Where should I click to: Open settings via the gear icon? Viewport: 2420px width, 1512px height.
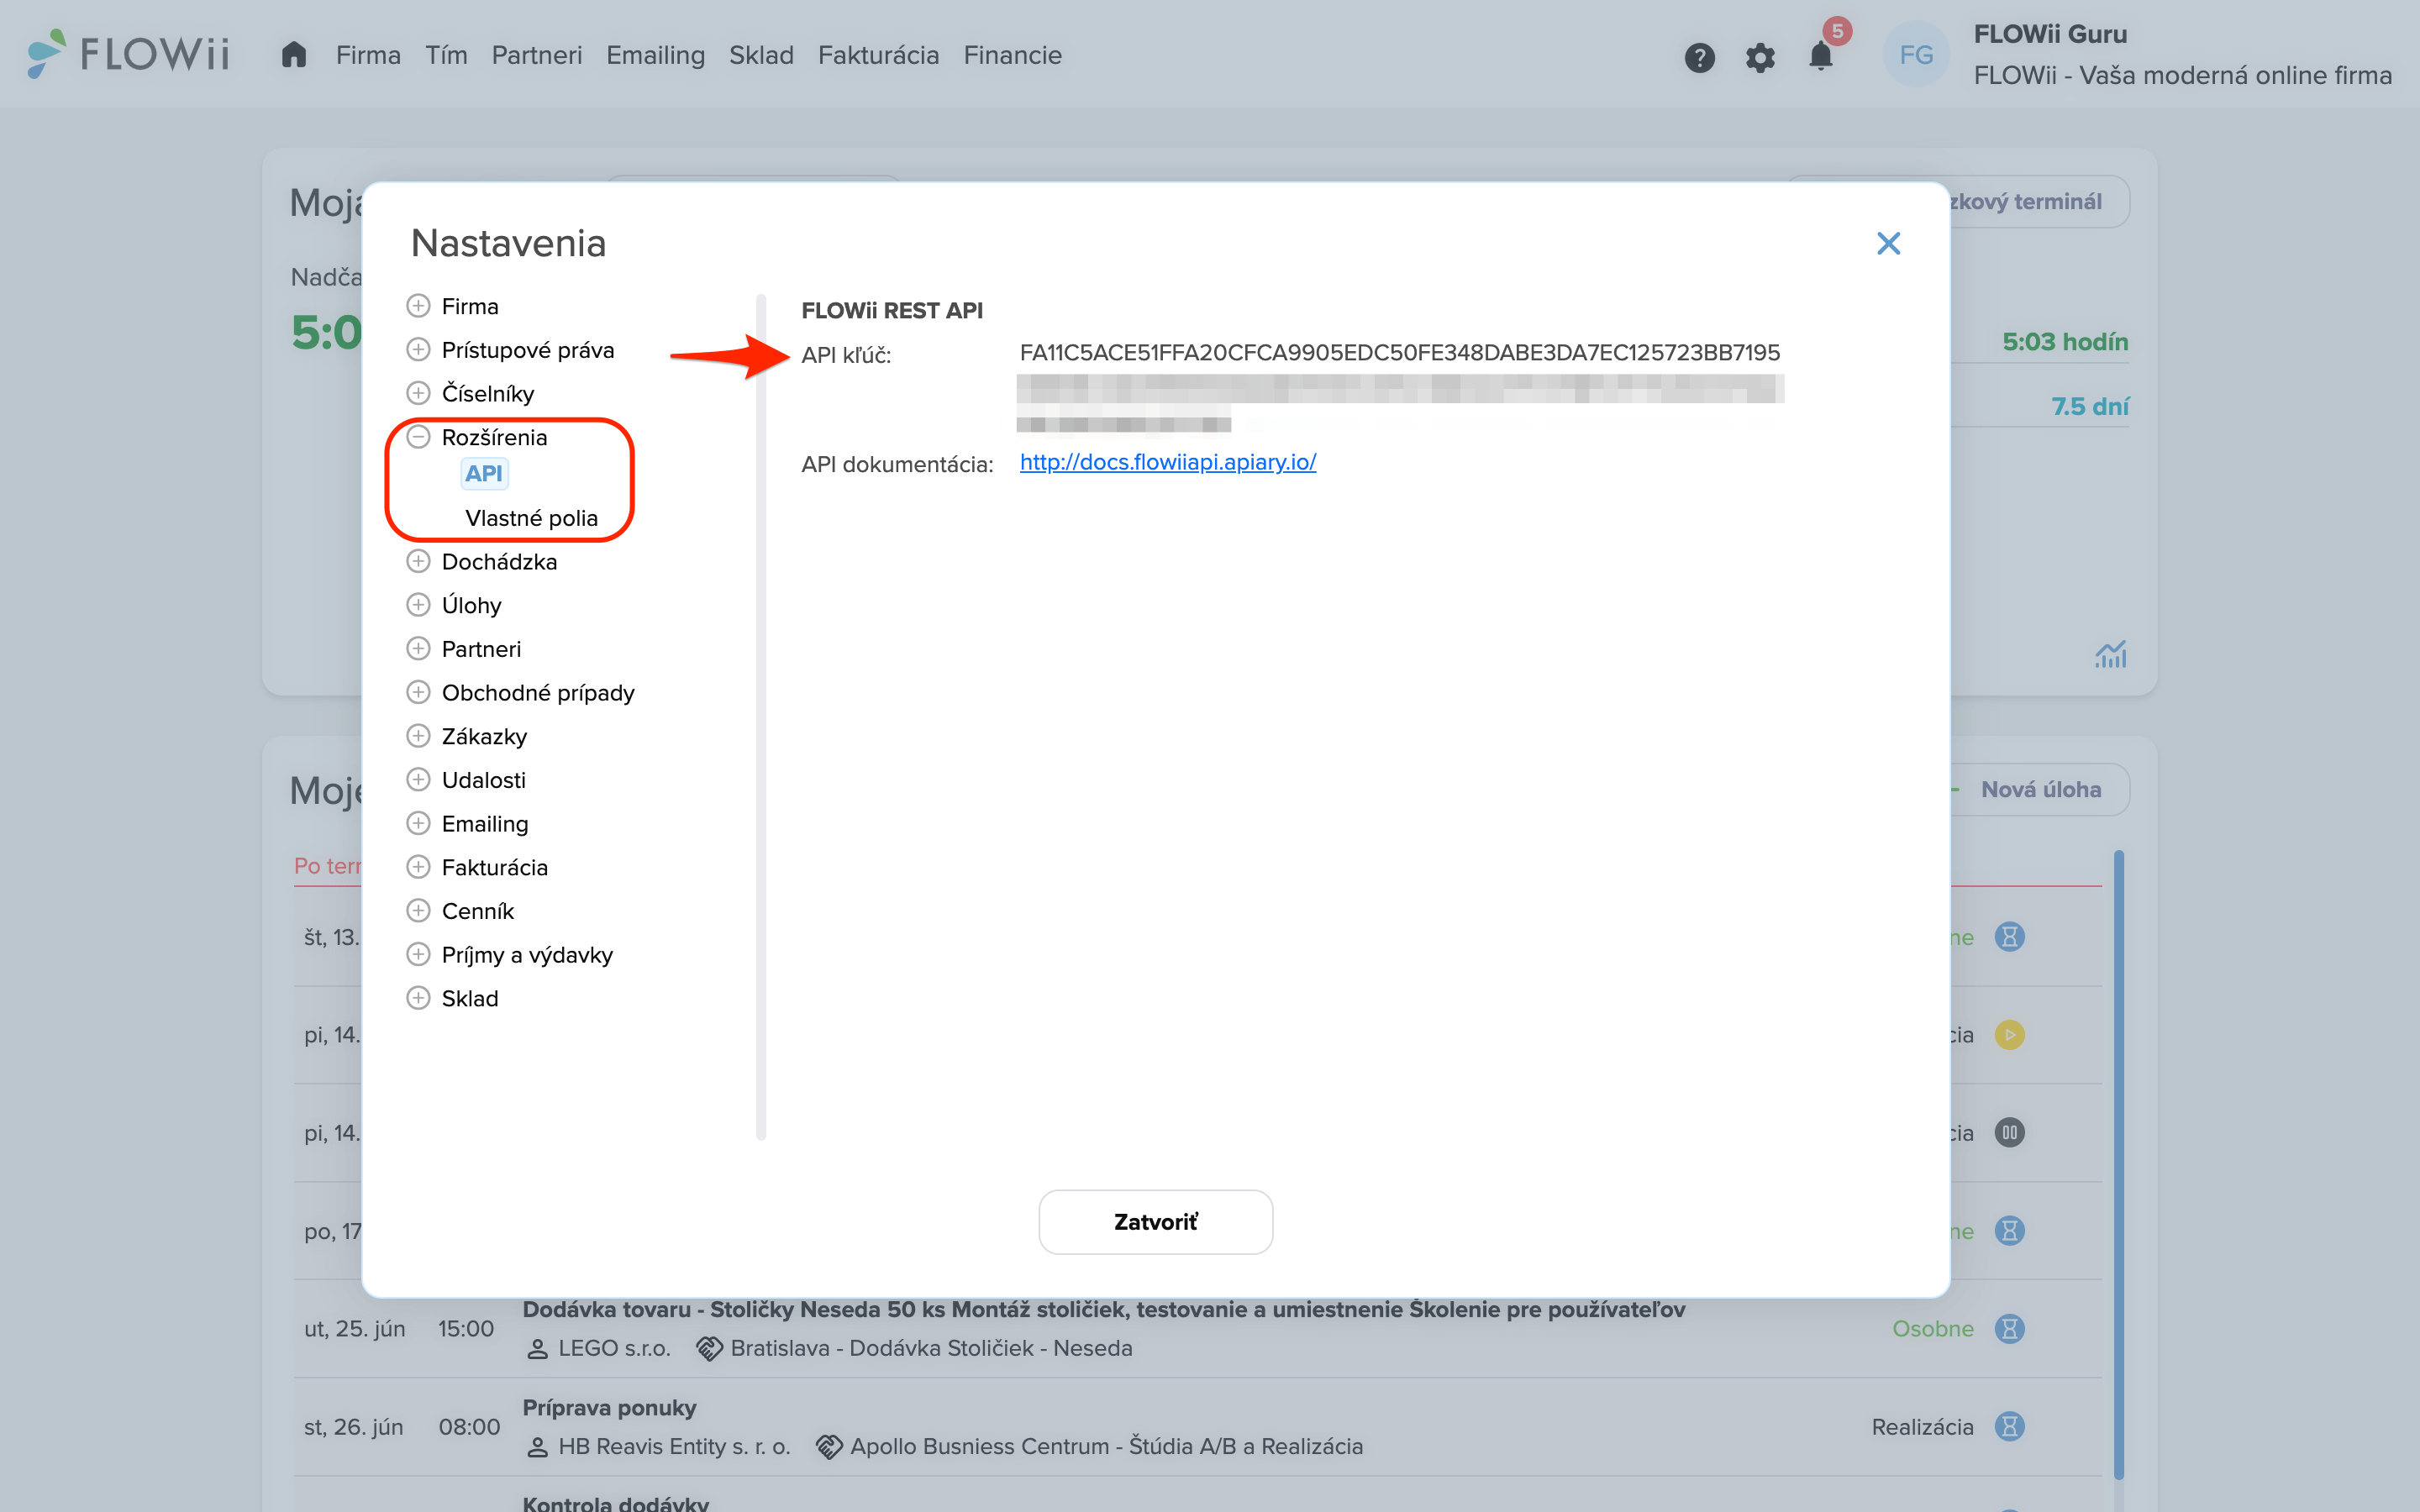pos(1760,57)
